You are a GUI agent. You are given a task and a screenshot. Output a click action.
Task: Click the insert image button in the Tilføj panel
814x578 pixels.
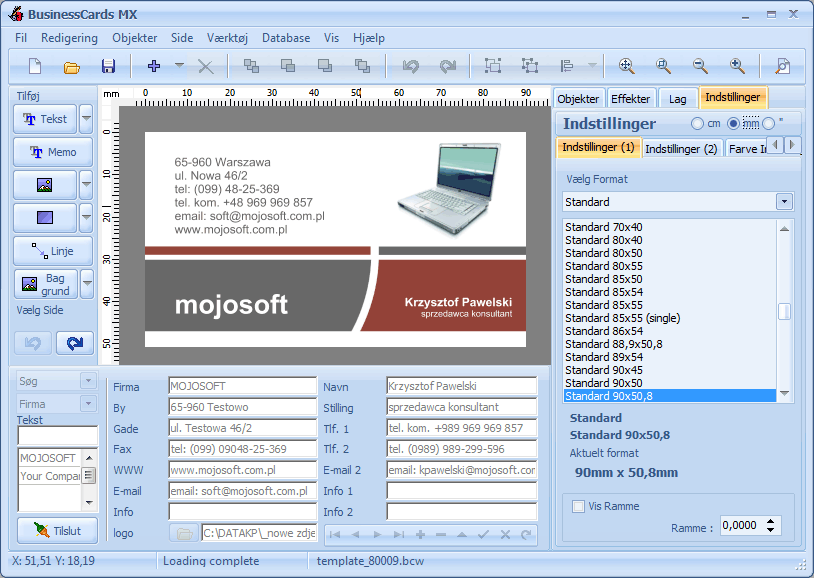(x=45, y=185)
